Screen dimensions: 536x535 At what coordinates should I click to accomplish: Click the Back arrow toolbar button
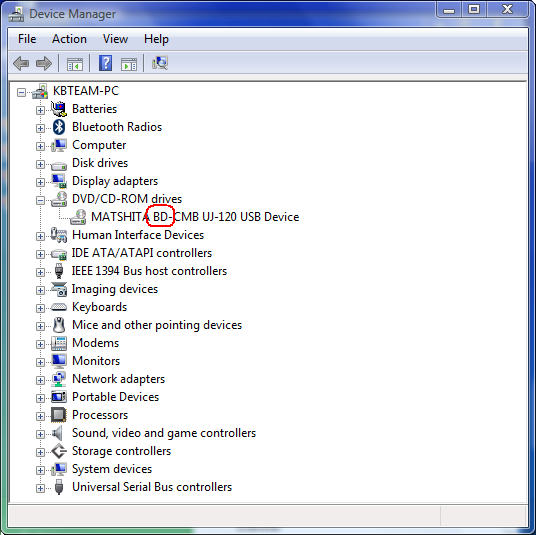21,63
